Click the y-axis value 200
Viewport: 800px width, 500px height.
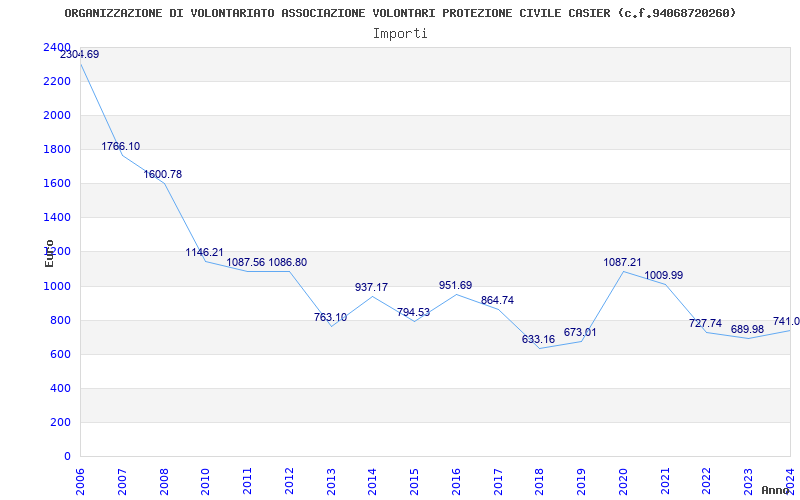coord(60,422)
